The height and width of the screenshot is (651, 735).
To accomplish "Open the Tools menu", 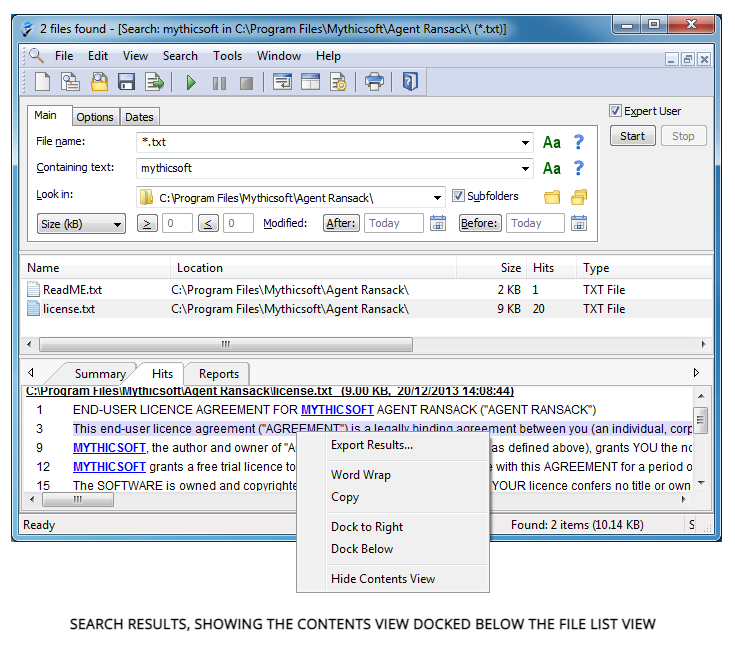I will (x=227, y=56).
